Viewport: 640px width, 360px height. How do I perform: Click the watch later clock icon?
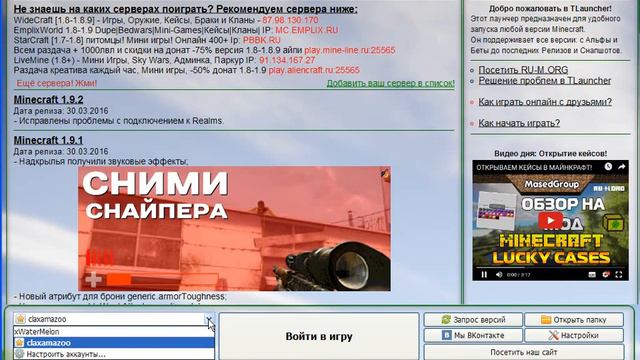(x=608, y=167)
